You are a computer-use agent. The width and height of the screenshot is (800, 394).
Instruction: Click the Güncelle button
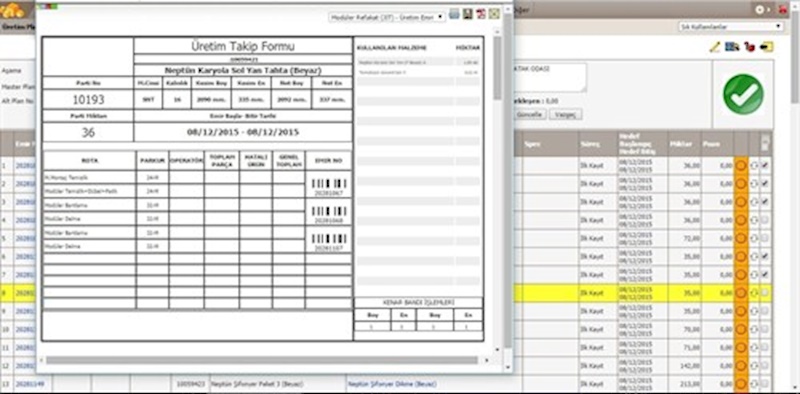tap(531, 114)
